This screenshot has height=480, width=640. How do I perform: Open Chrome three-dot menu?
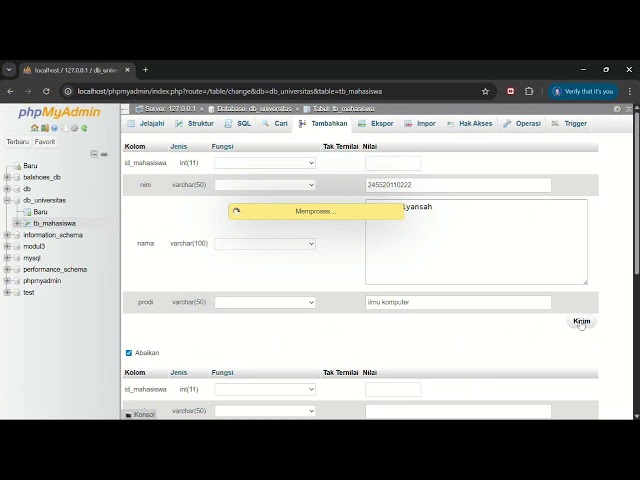(630, 91)
